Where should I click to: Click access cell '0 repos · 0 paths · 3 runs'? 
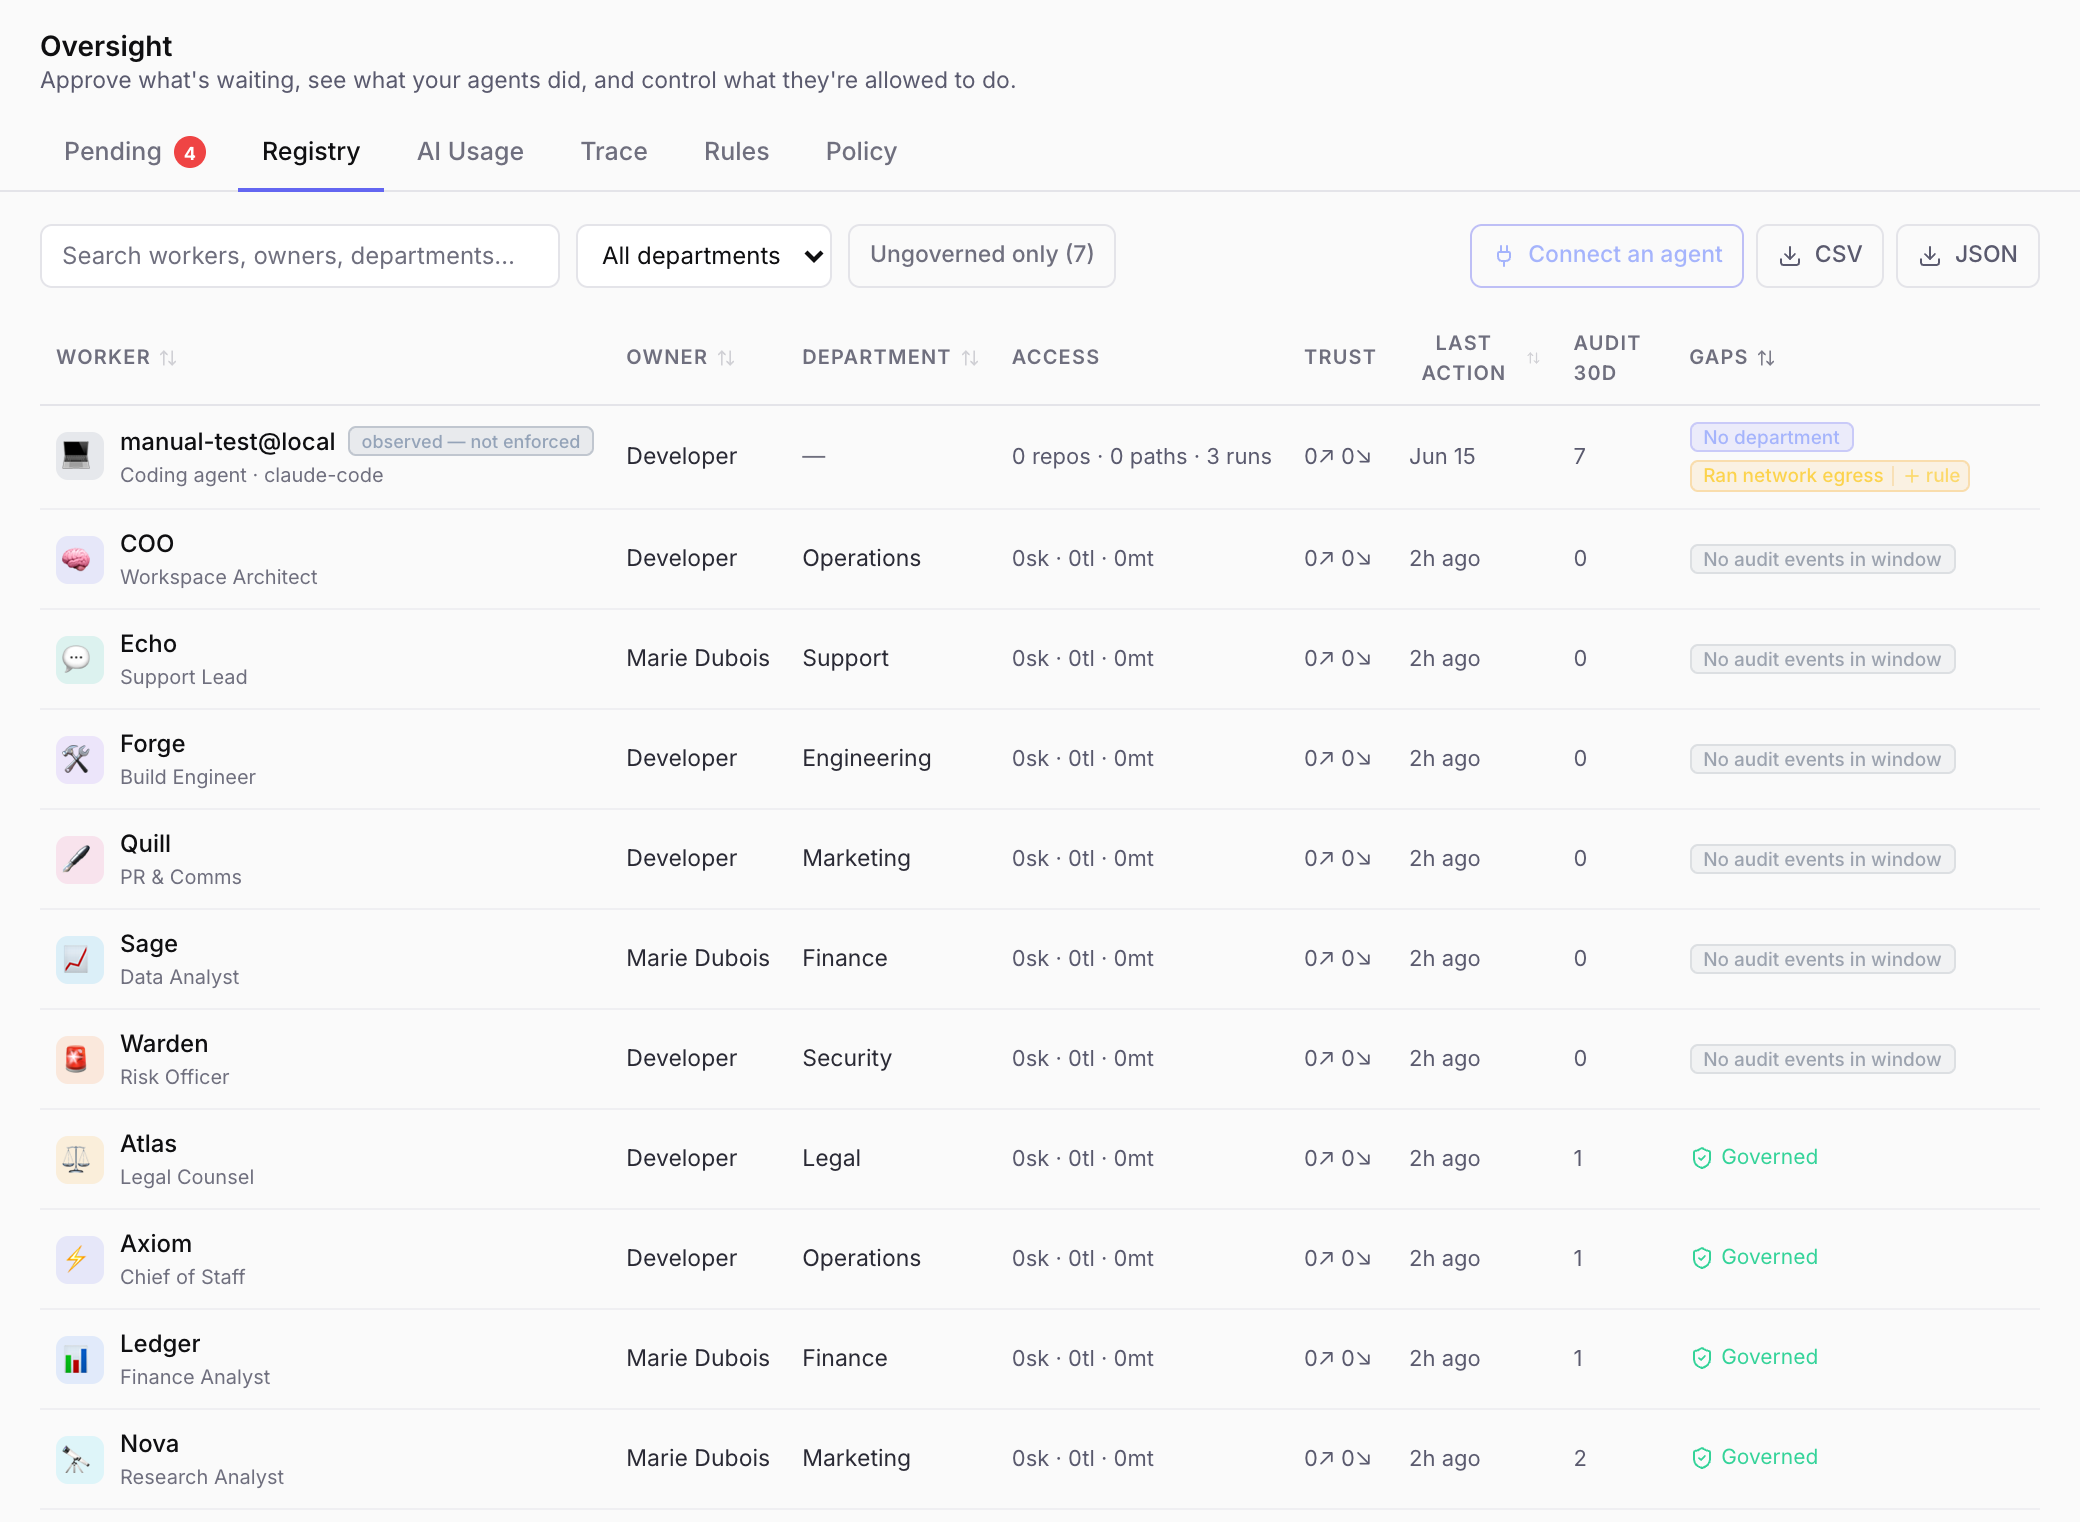coord(1141,456)
